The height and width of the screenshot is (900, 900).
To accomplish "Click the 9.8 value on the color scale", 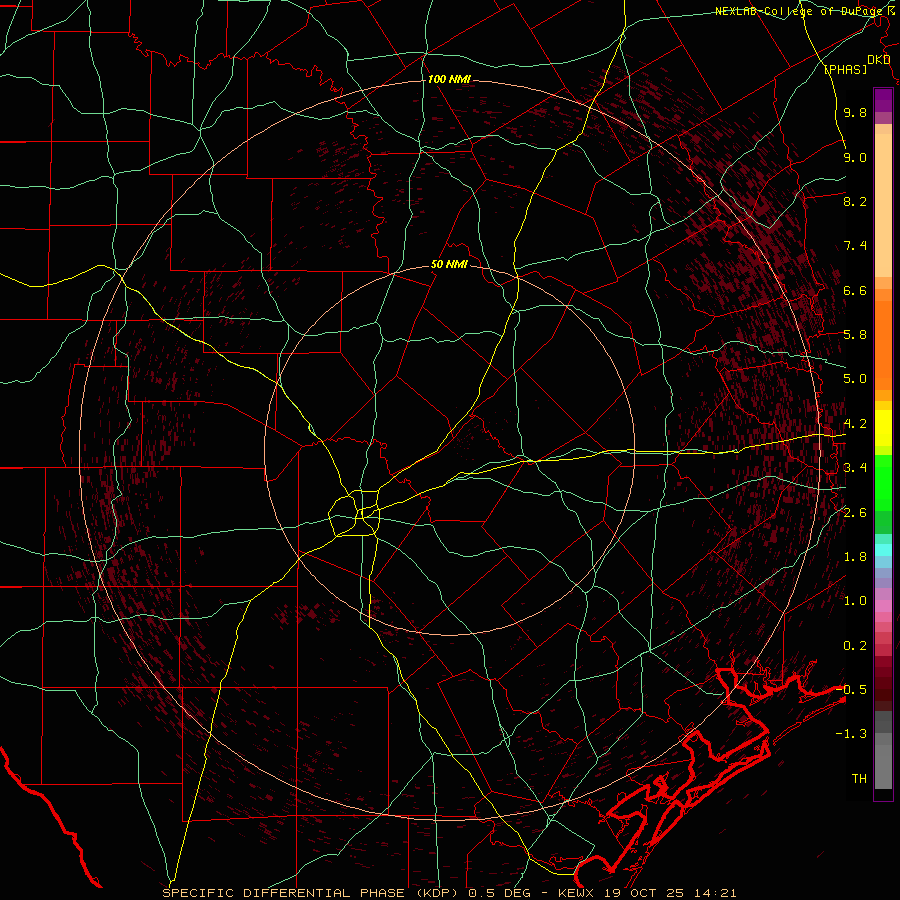I will (855, 113).
